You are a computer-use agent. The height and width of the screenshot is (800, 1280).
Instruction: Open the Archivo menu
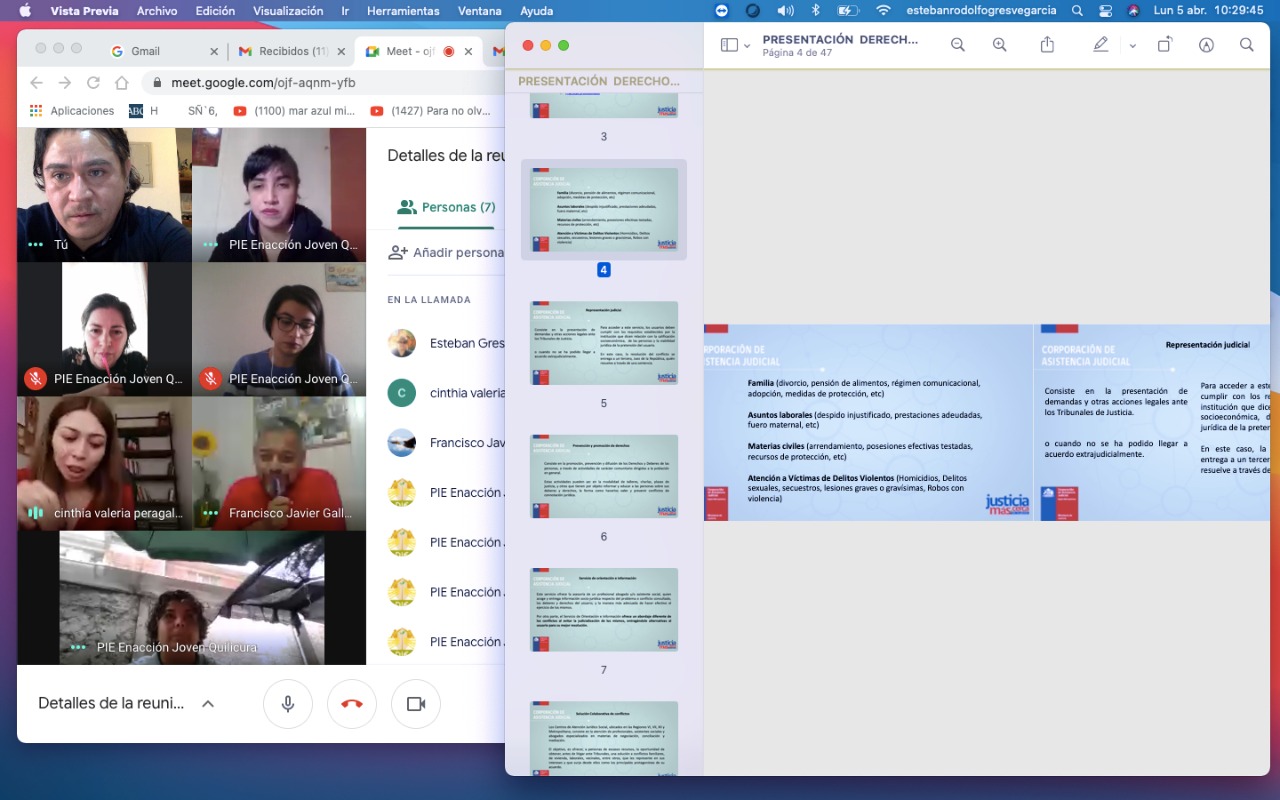pos(157,10)
